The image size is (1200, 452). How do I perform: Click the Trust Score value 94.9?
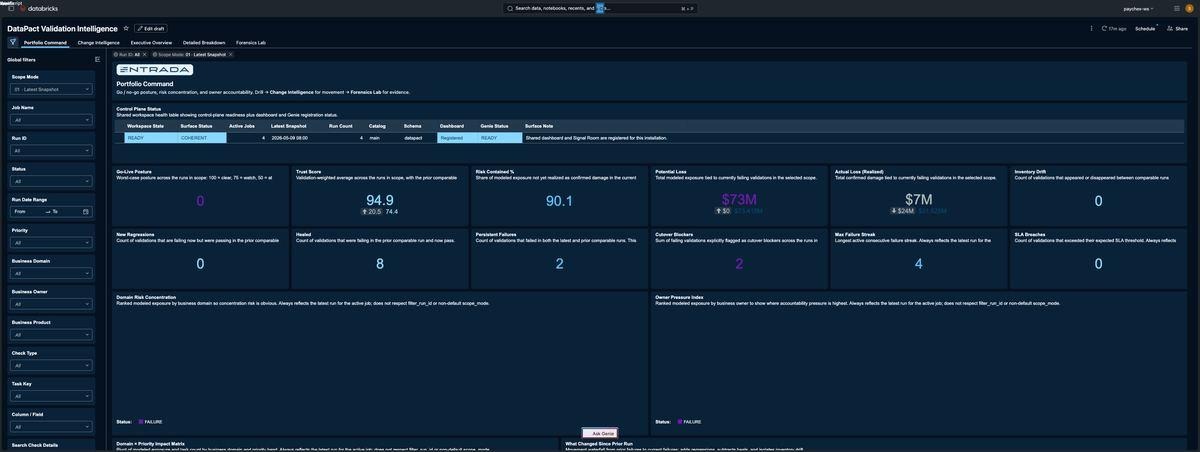(379, 201)
